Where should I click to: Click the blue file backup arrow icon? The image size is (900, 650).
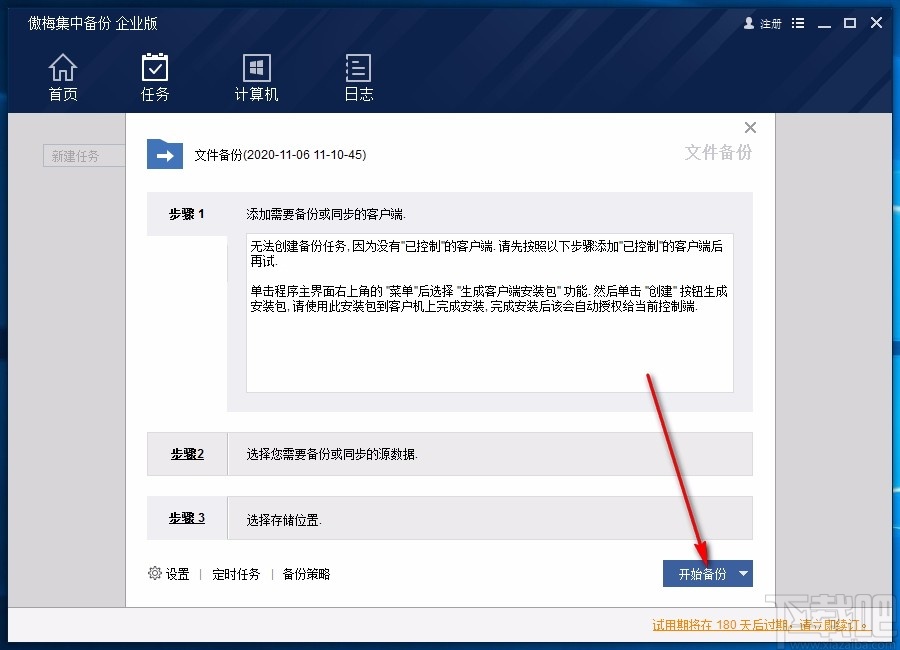pyautogui.click(x=164, y=155)
